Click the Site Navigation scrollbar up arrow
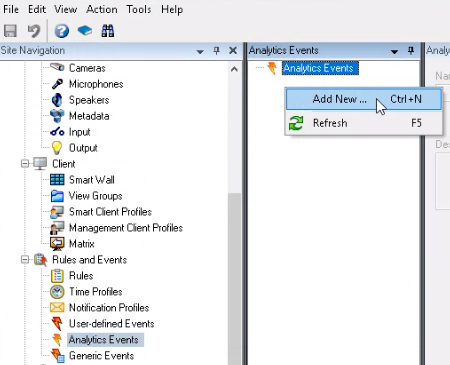Image resolution: width=450 pixels, height=365 pixels. [x=234, y=69]
